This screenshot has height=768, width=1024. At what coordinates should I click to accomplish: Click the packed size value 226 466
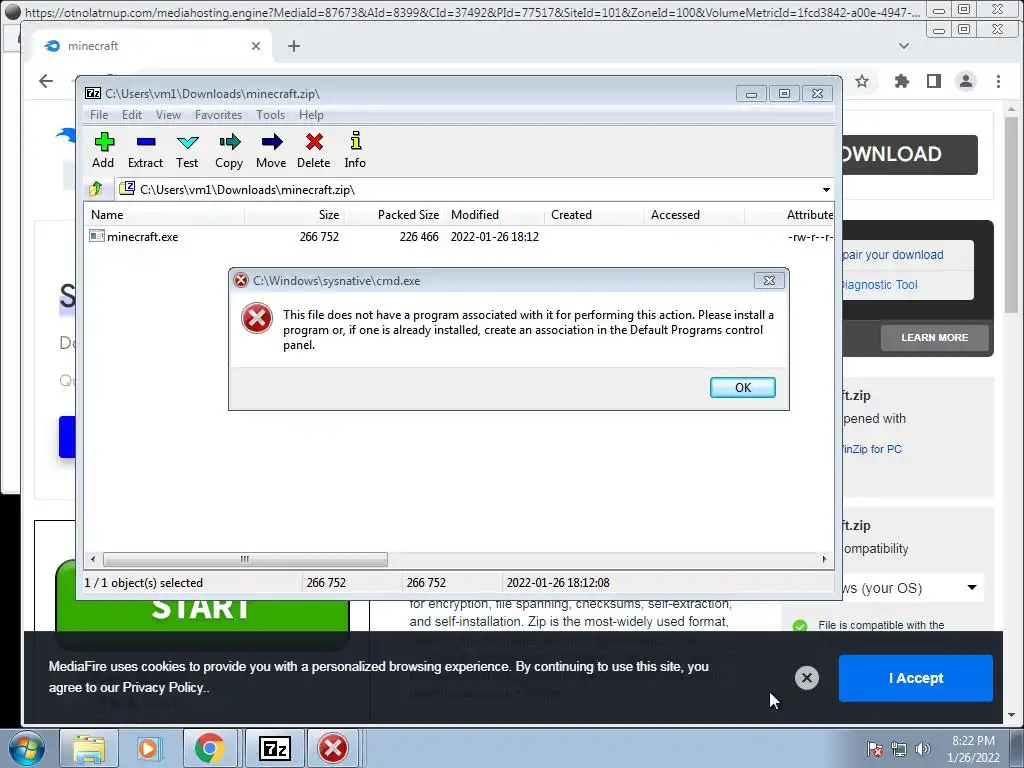pyautogui.click(x=419, y=236)
